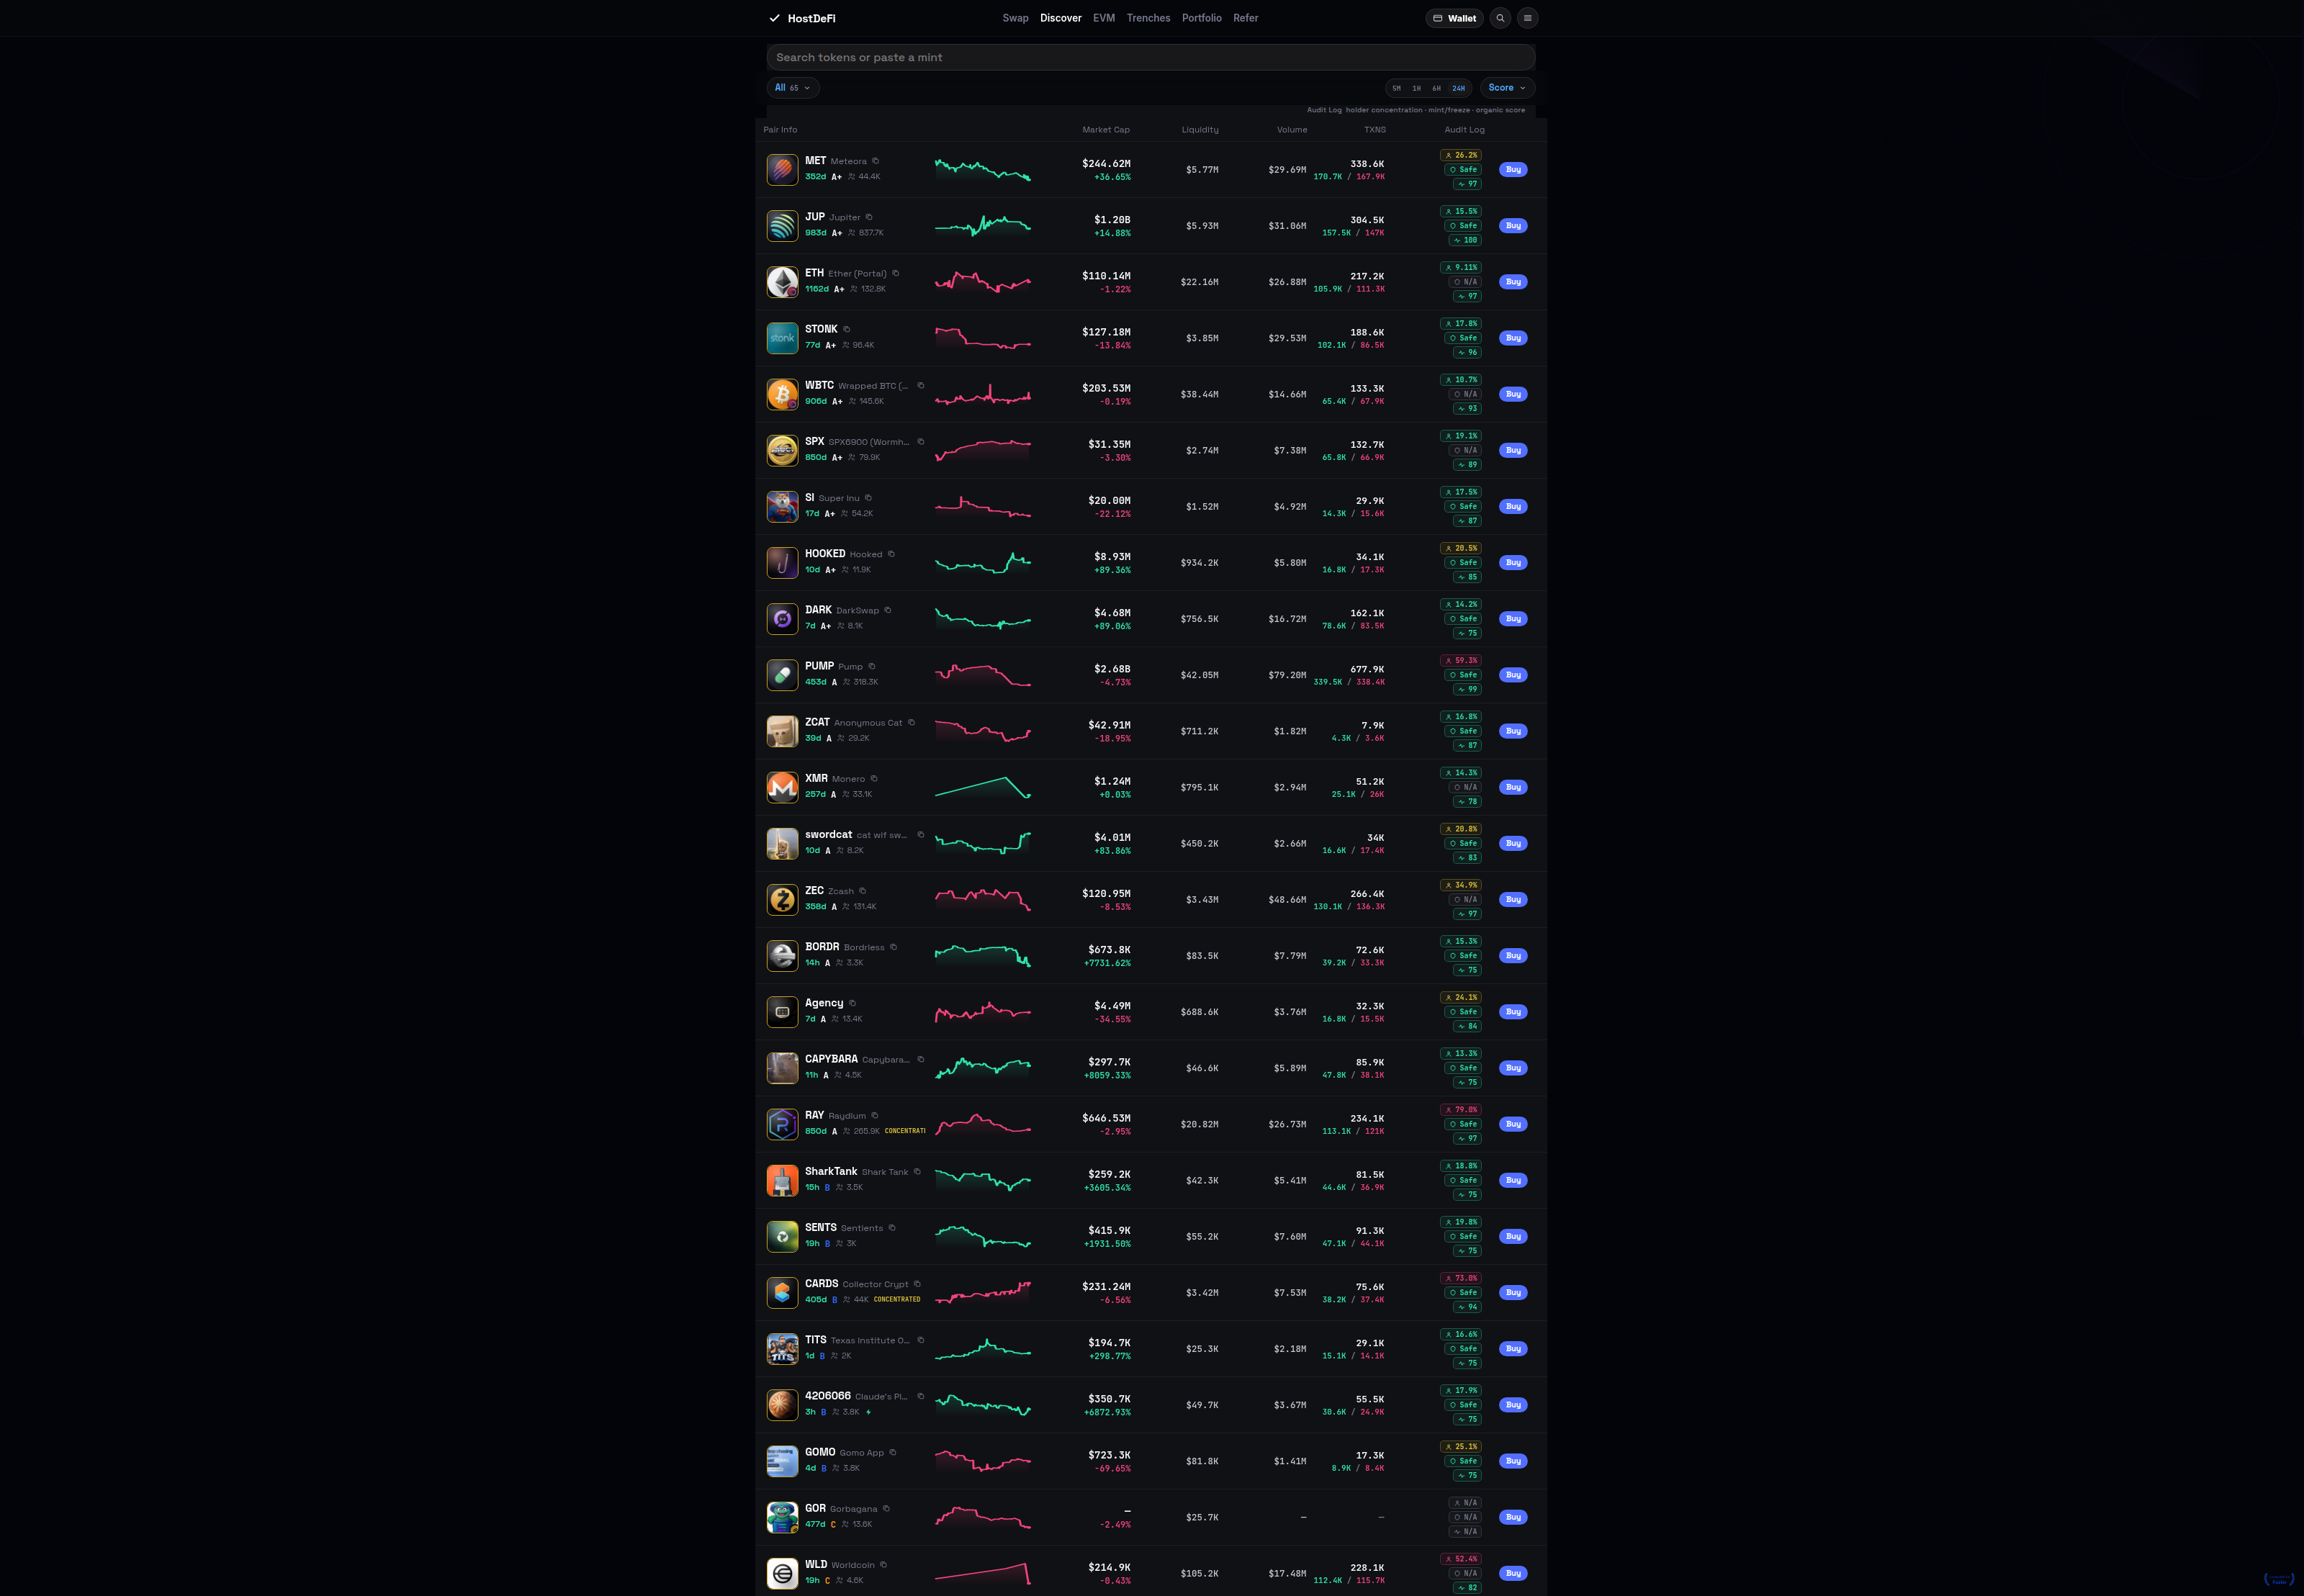Viewport: 2304px width, 1596px height.
Task: Click the CONCENTRATED tag on CARDS row
Action: 897,1300
